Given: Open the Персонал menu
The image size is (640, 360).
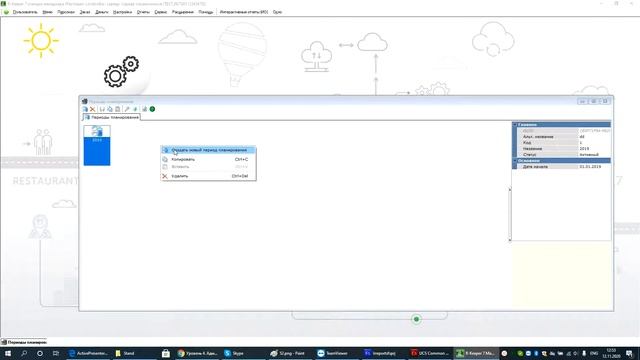Looking at the screenshot, I should [66, 12].
